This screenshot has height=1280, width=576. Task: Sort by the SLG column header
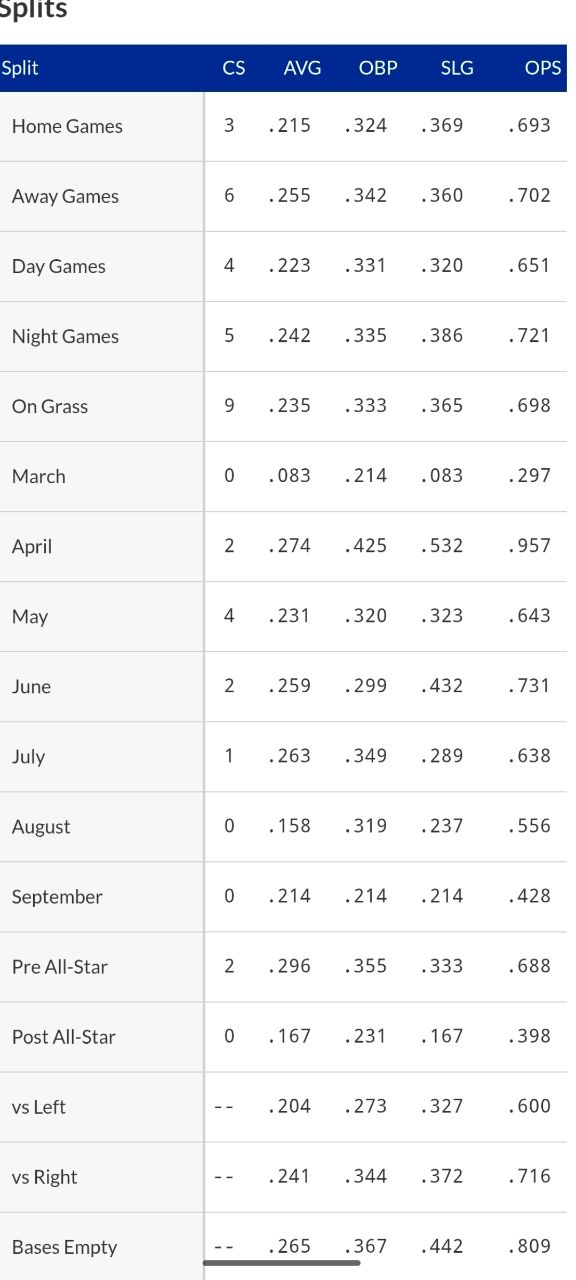tap(457, 69)
